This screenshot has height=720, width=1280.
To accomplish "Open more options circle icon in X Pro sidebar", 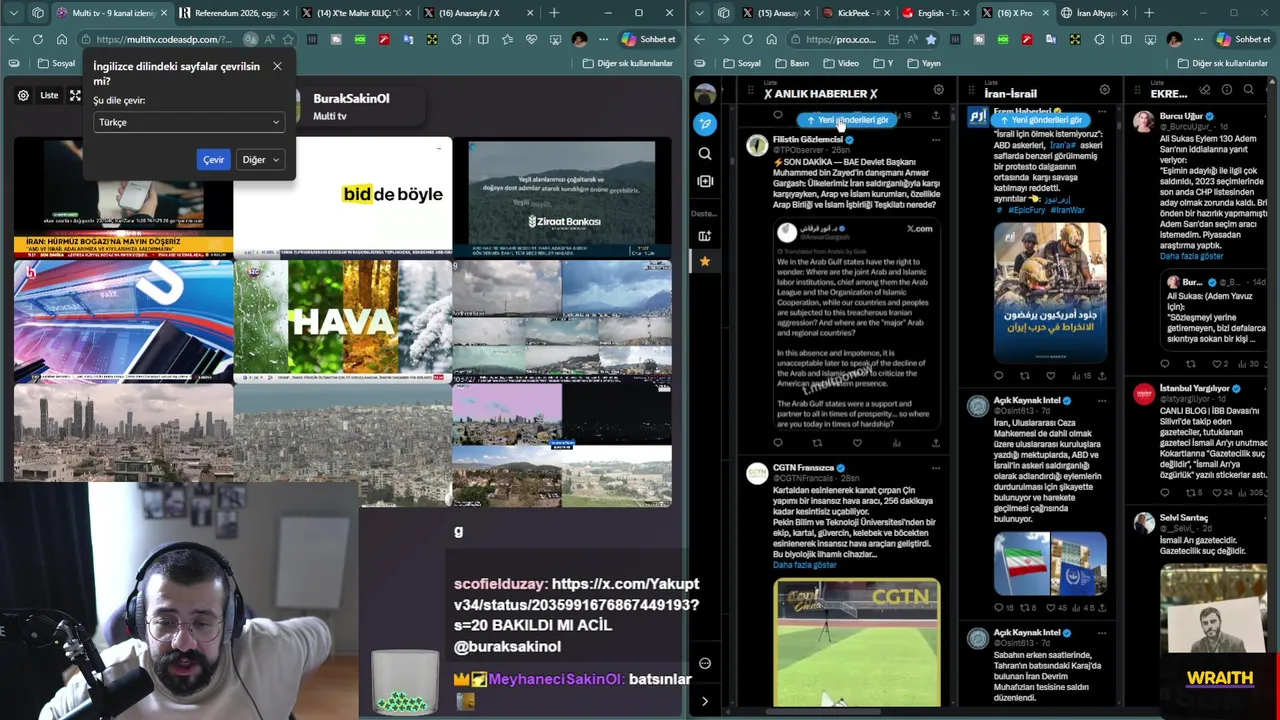I will click(x=705, y=663).
